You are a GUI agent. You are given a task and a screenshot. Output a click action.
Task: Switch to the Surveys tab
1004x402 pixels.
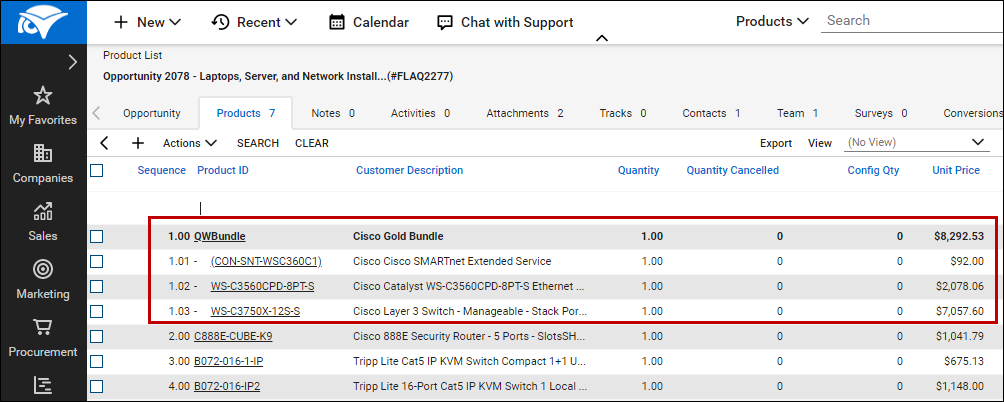(881, 113)
